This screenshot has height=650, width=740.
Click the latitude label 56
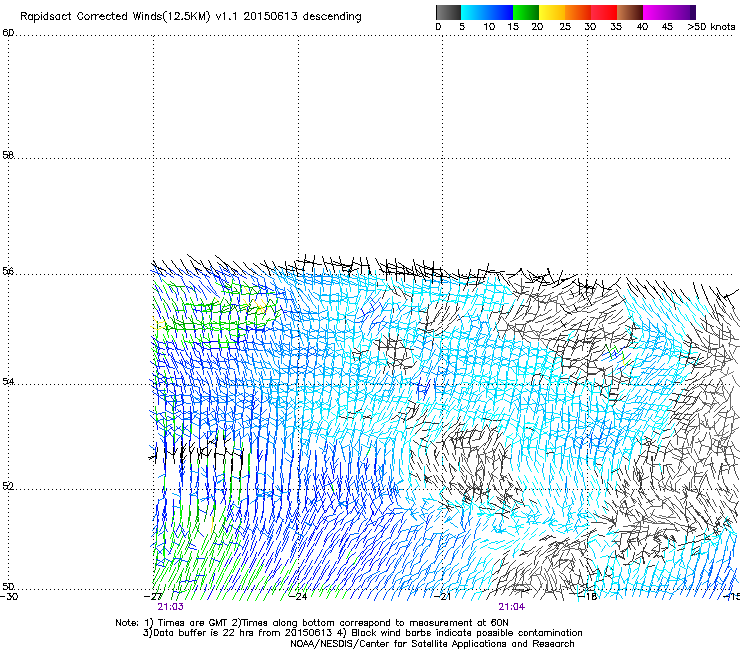(8, 271)
